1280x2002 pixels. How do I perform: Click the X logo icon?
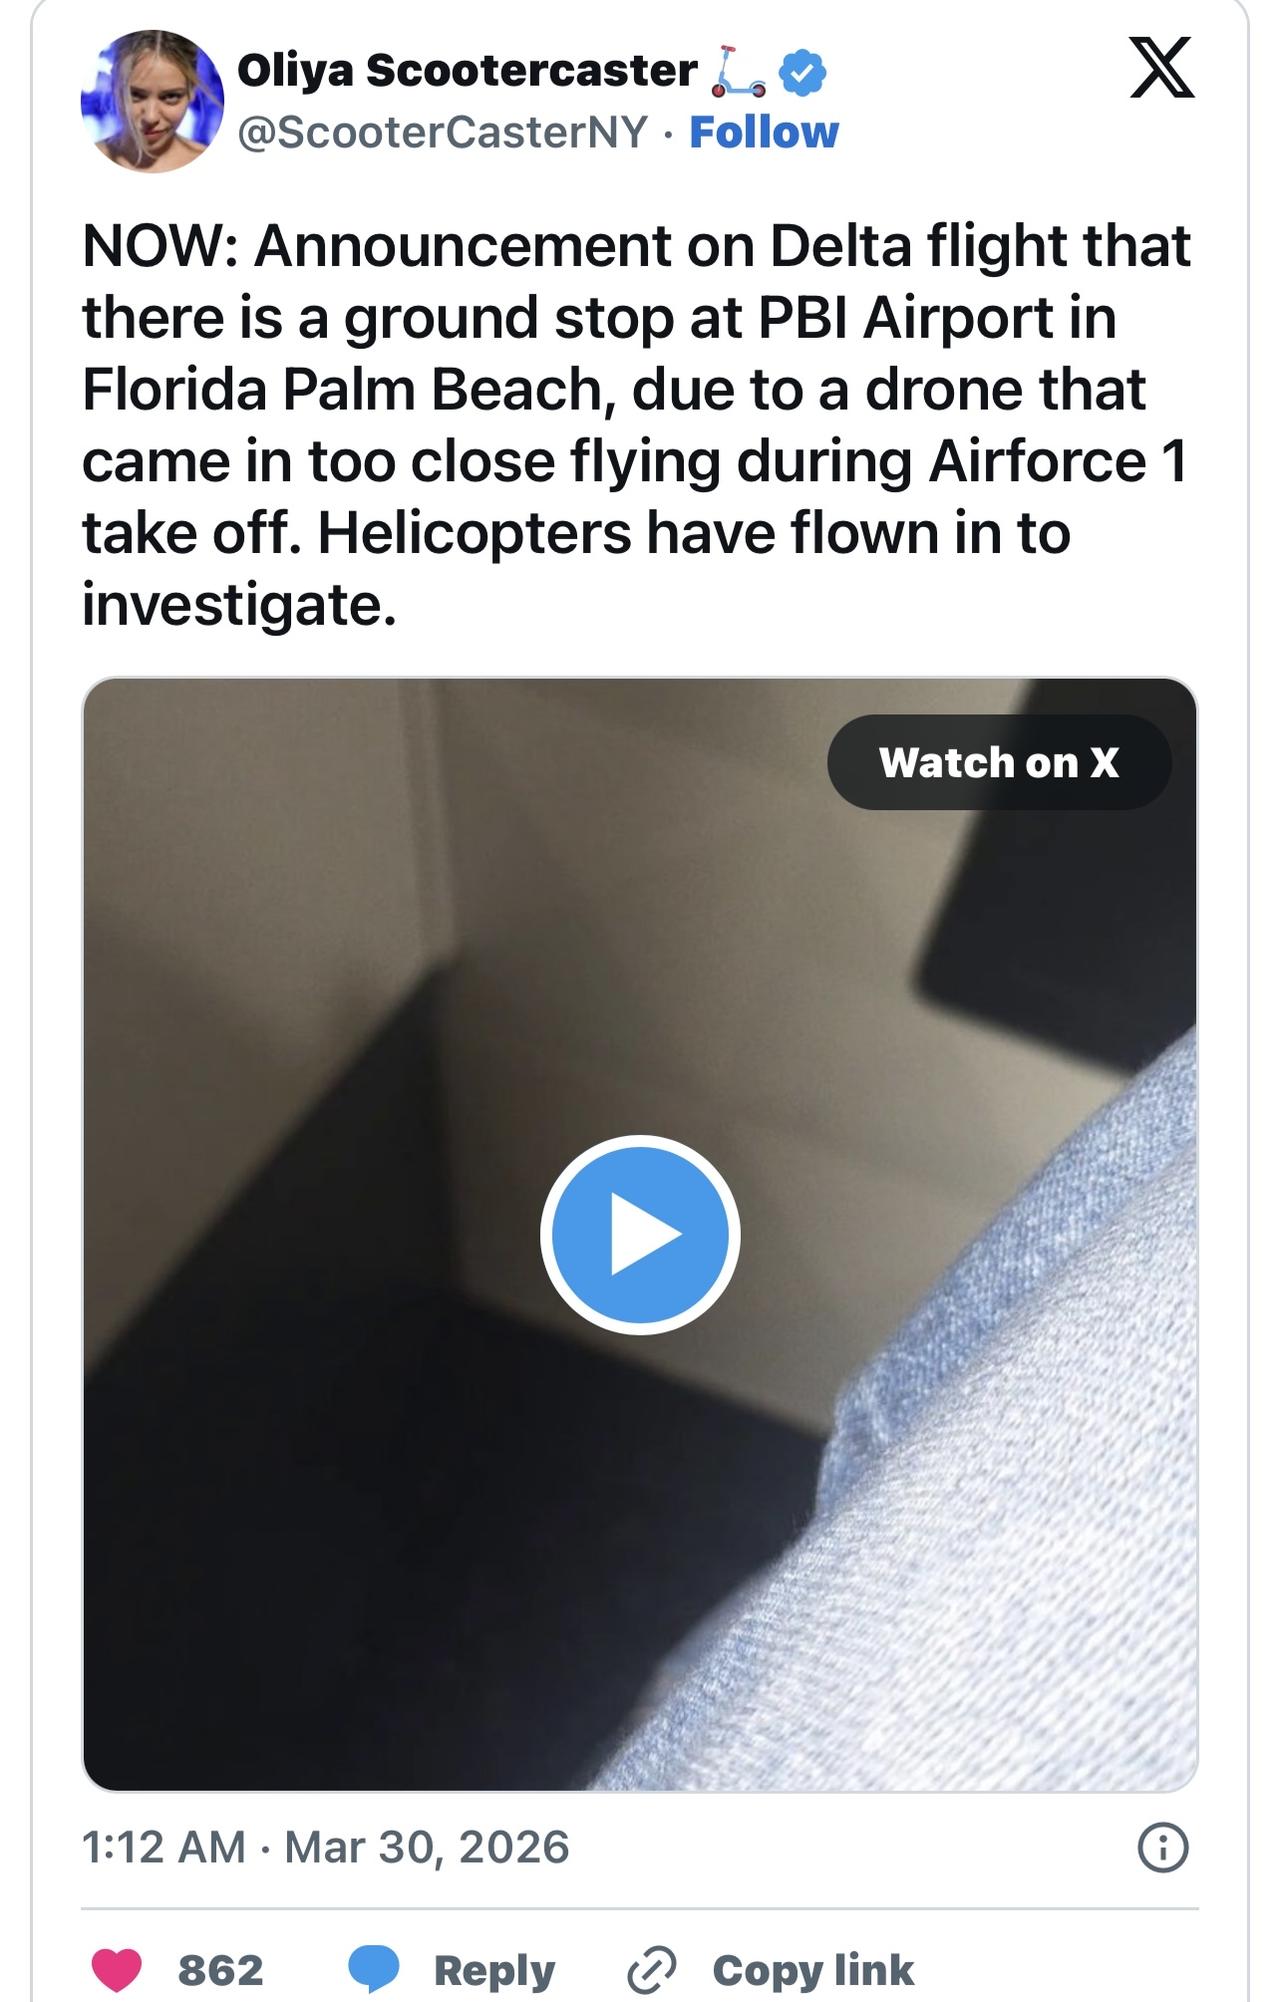tap(1161, 68)
